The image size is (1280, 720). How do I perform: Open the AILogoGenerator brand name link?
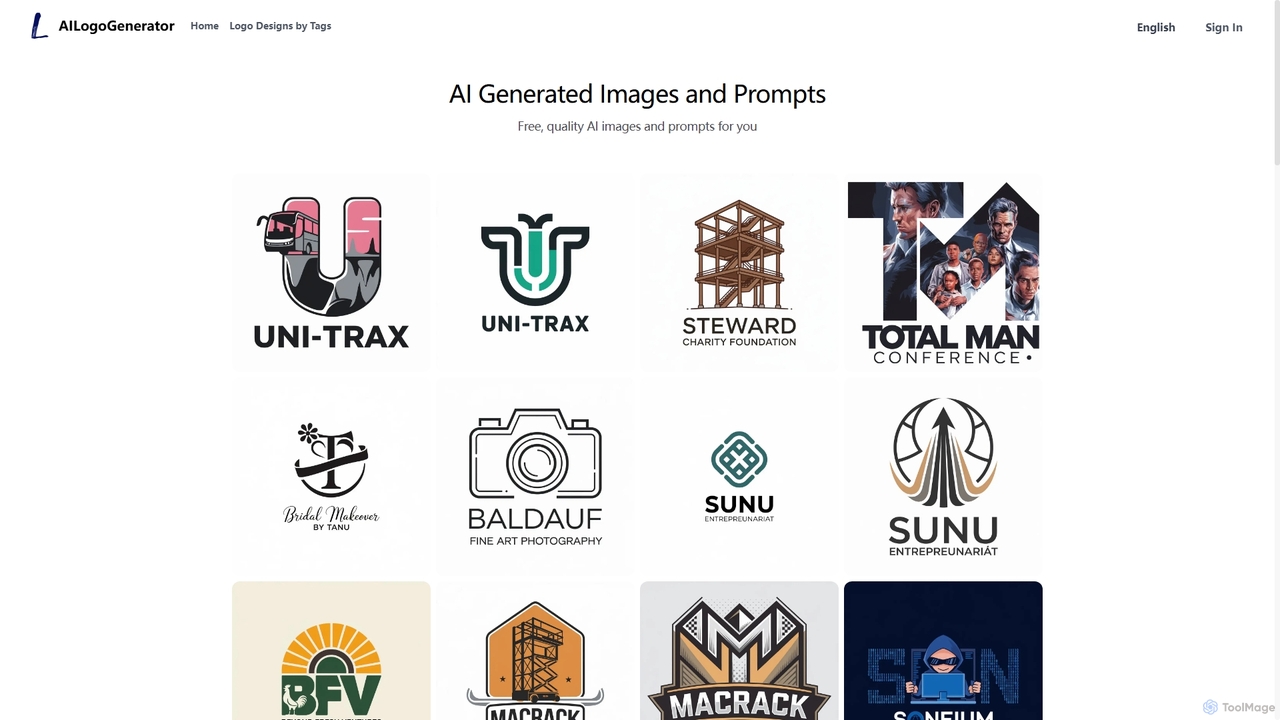click(x=116, y=26)
